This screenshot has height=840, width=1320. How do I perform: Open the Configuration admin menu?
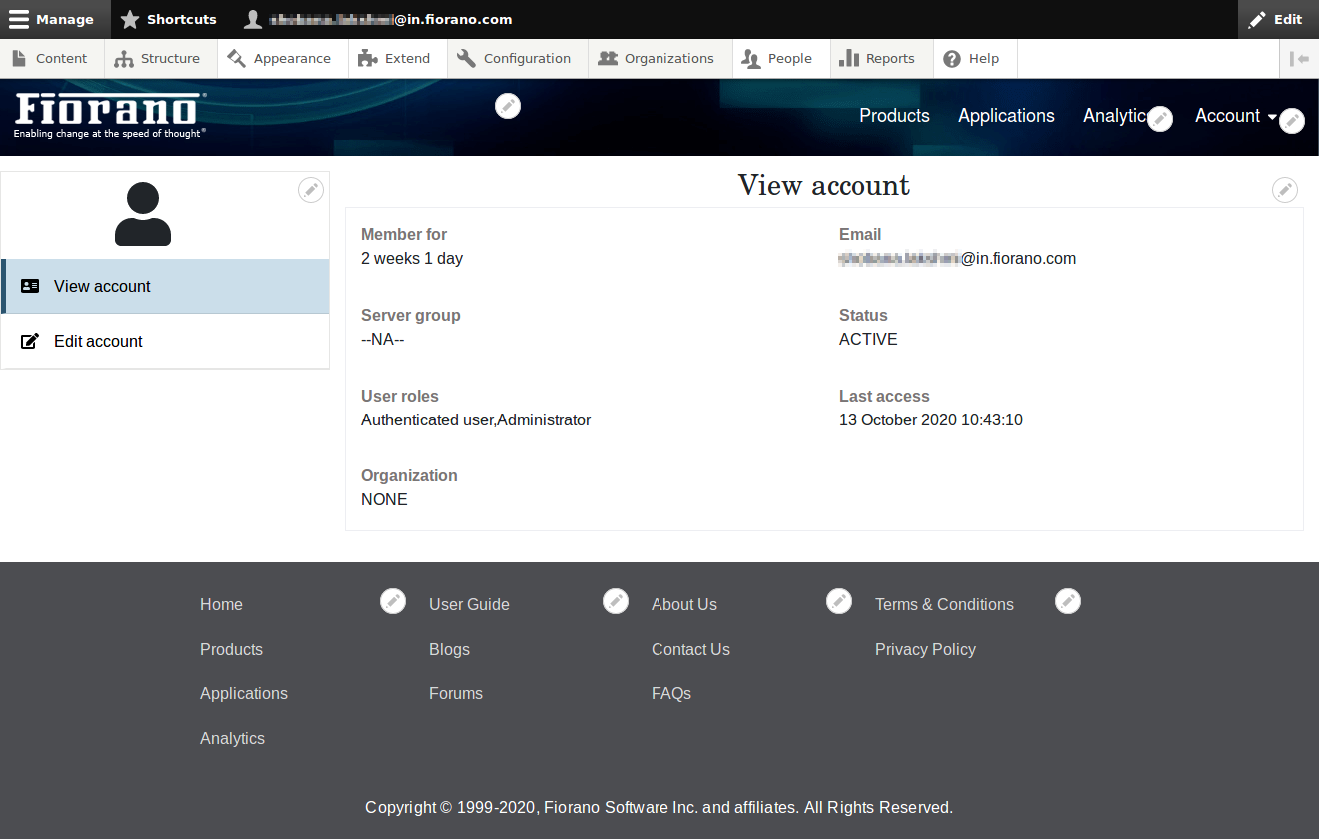tap(515, 59)
